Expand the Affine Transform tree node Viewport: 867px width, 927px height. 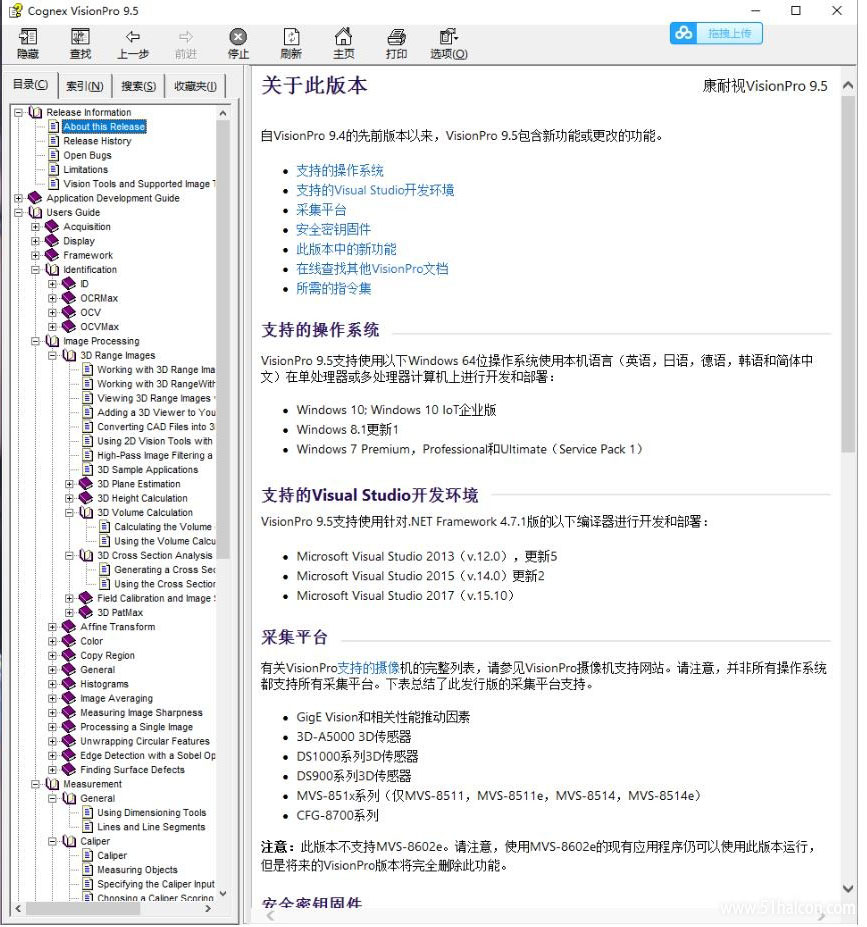click(53, 627)
